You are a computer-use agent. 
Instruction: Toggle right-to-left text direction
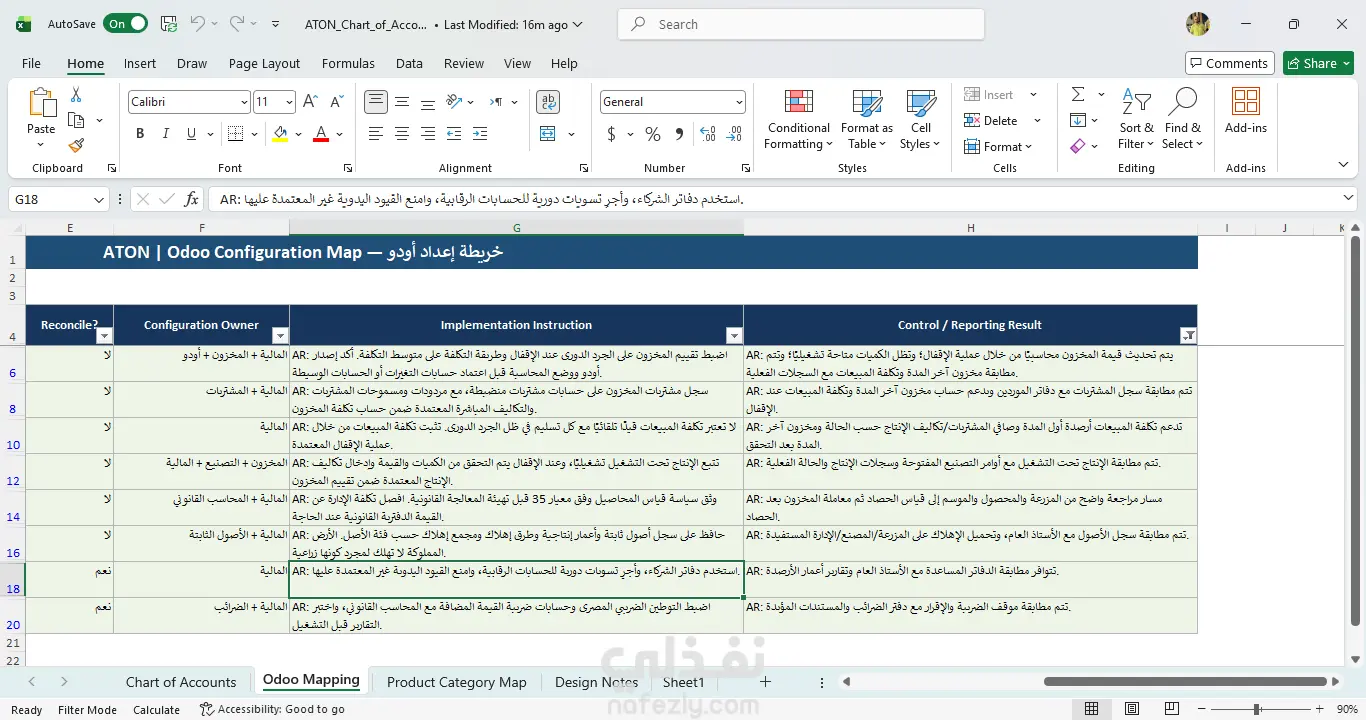click(x=495, y=102)
